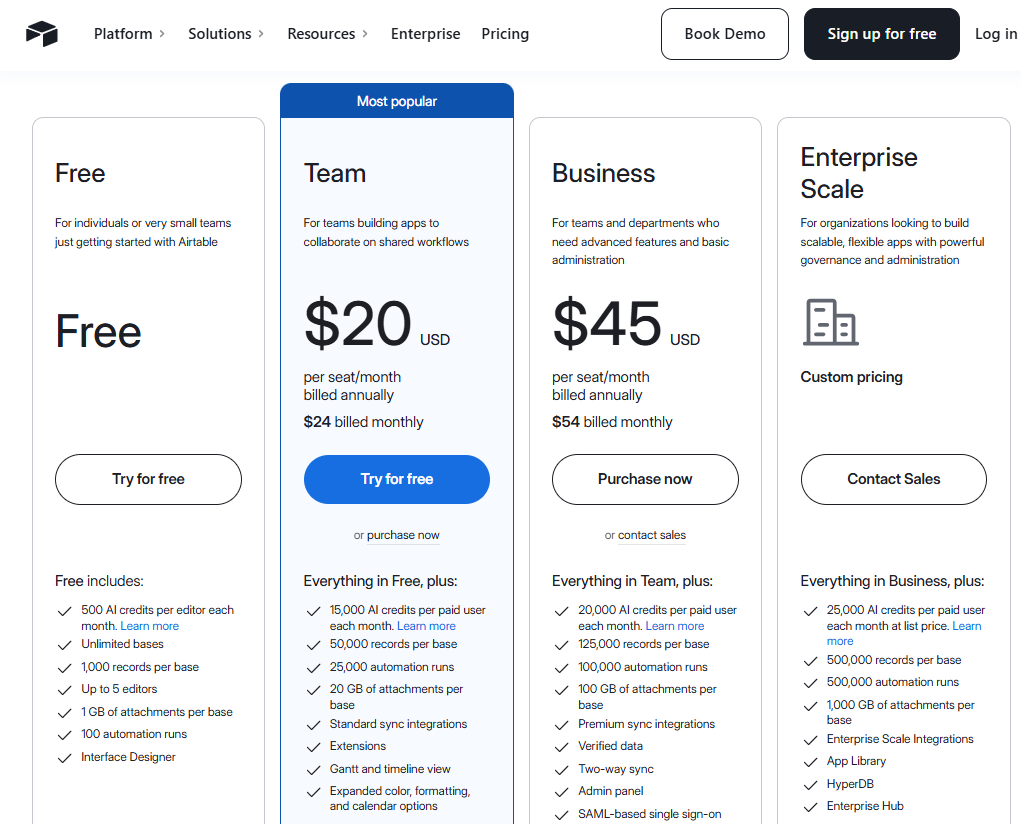Click checkmark beside Up to 5 editors

(x=64, y=690)
